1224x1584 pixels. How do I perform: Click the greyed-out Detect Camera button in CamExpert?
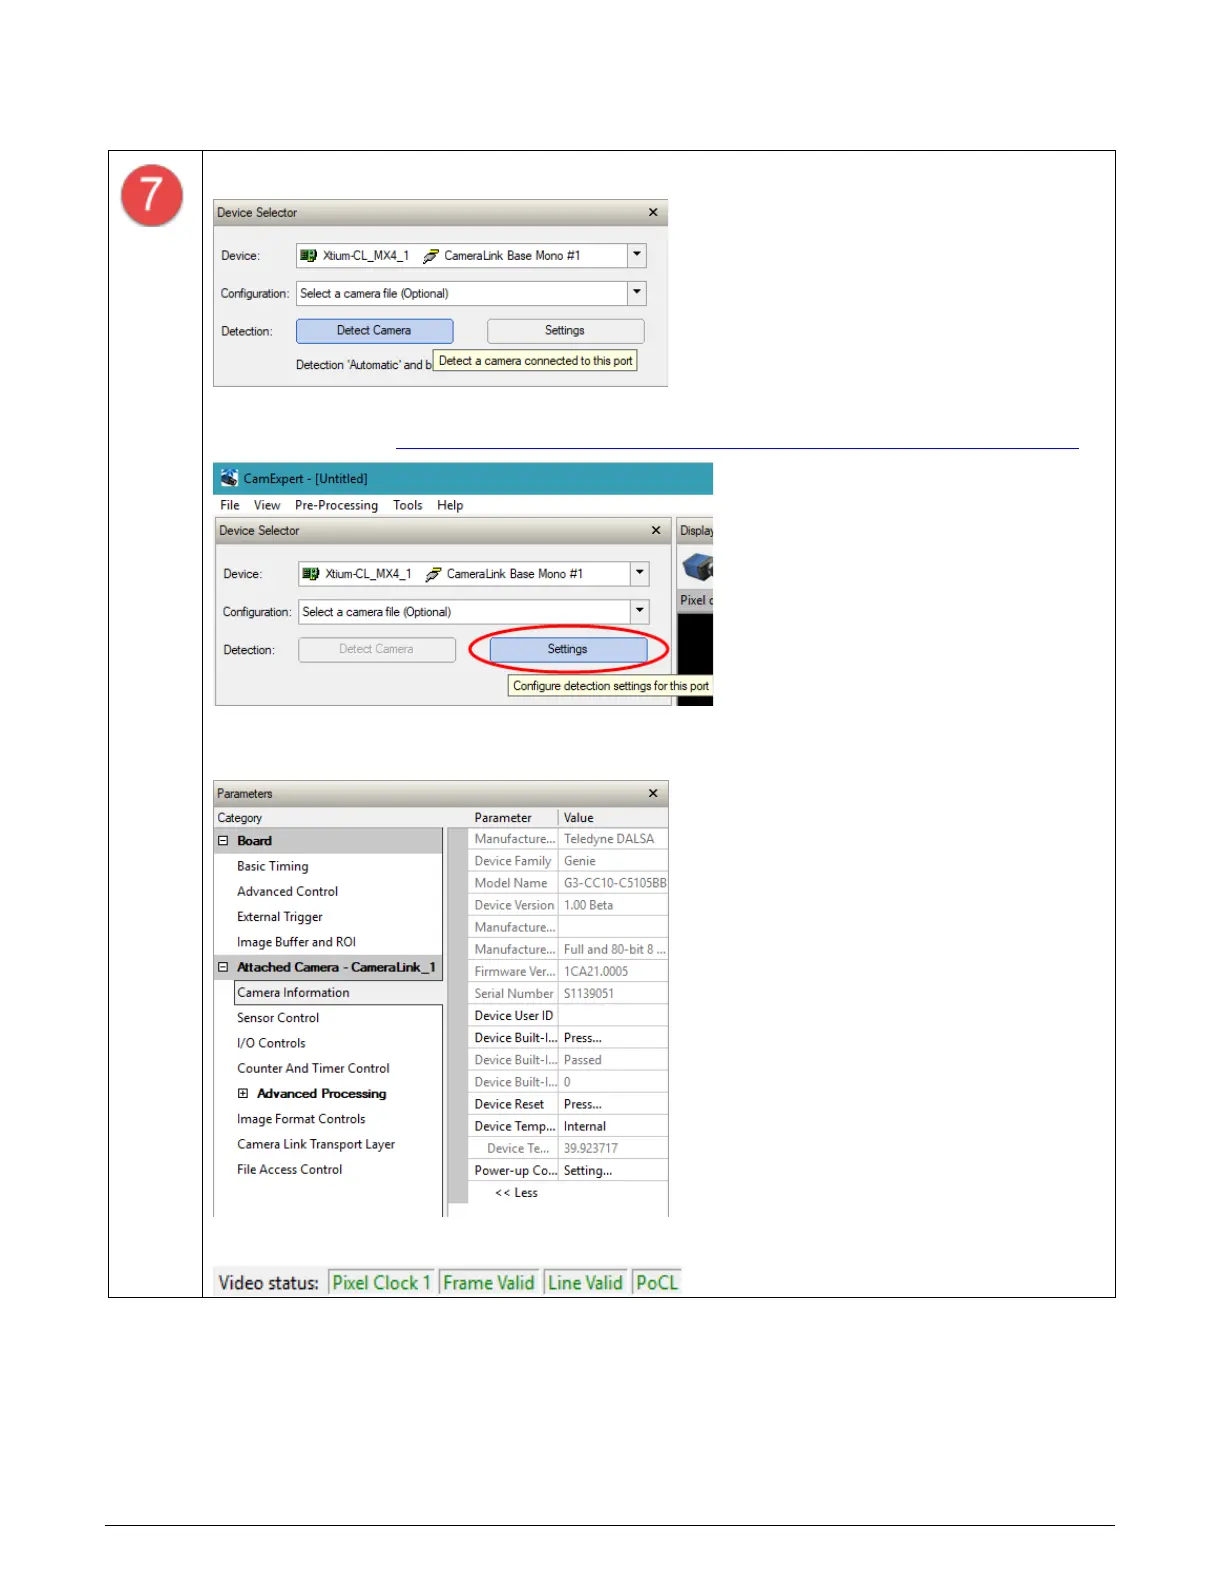377,649
